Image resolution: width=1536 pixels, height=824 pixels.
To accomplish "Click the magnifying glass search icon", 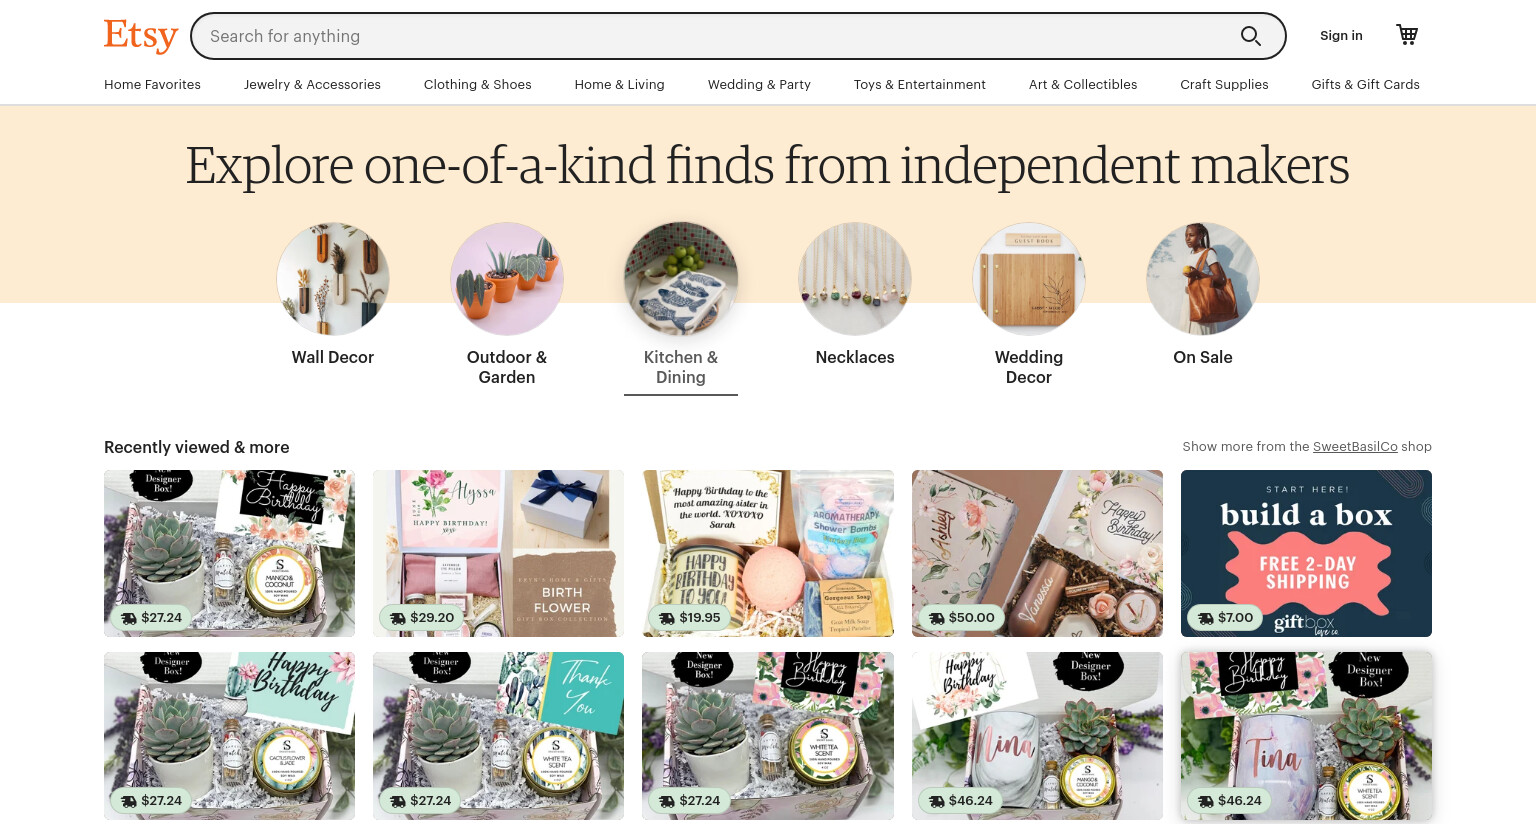I will (x=1250, y=36).
